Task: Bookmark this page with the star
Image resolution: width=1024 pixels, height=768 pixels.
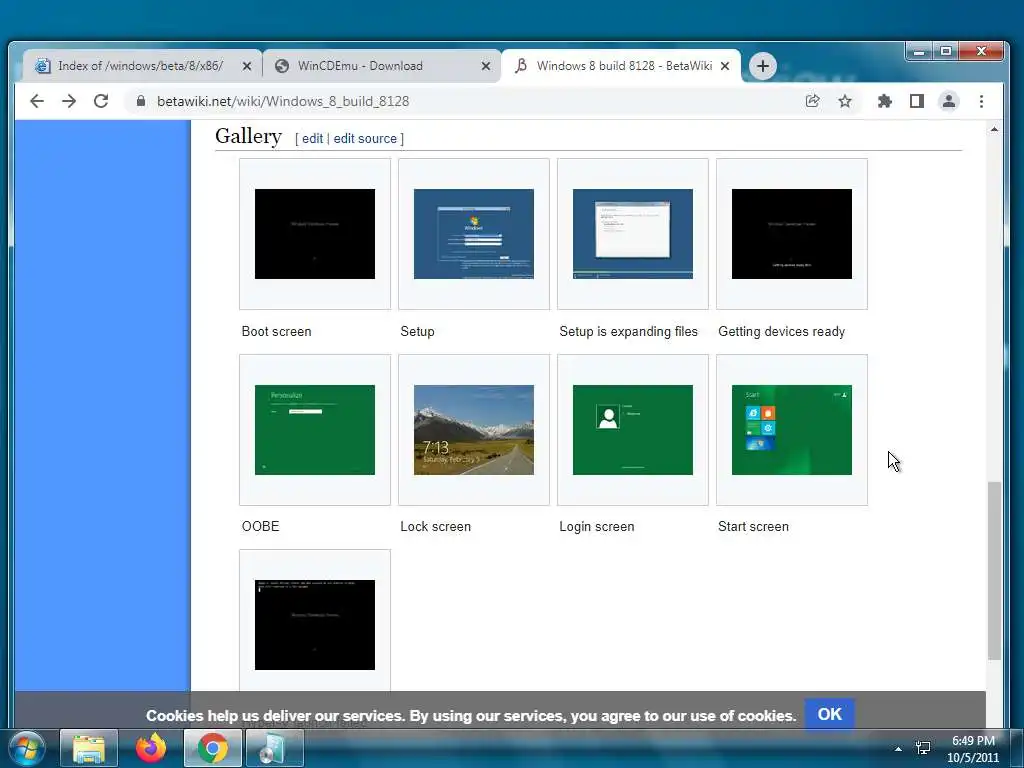Action: (845, 101)
